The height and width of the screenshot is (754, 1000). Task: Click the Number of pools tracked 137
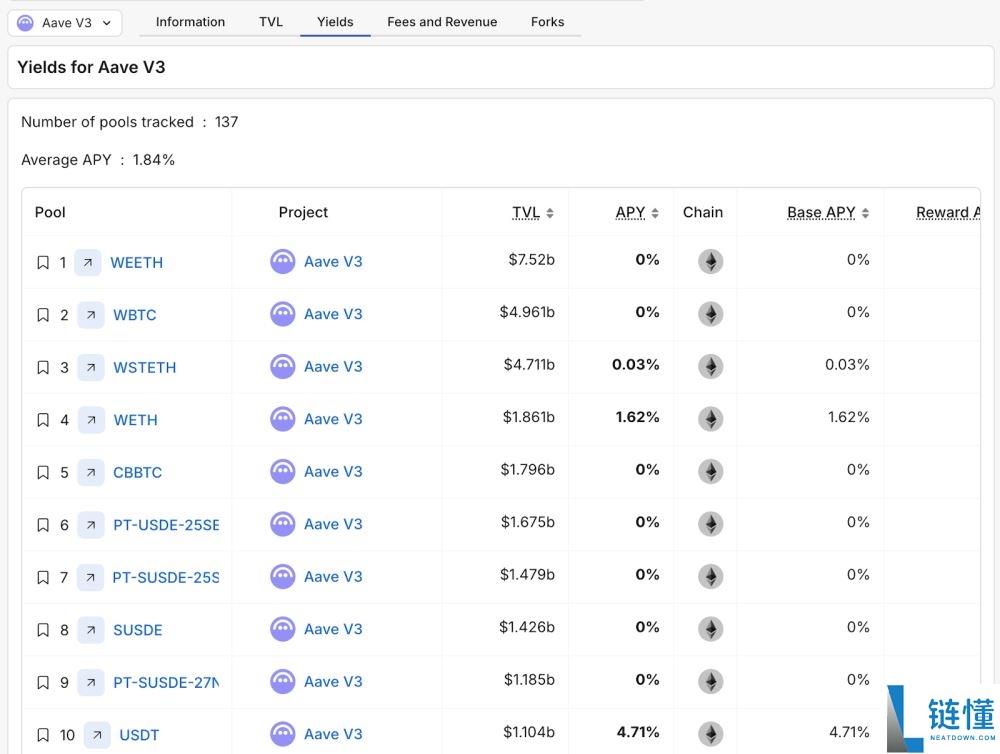click(129, 122)
